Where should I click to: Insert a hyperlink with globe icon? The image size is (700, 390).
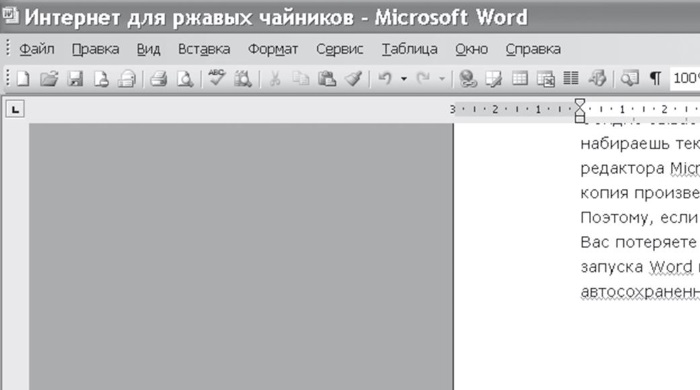point(468,79)
